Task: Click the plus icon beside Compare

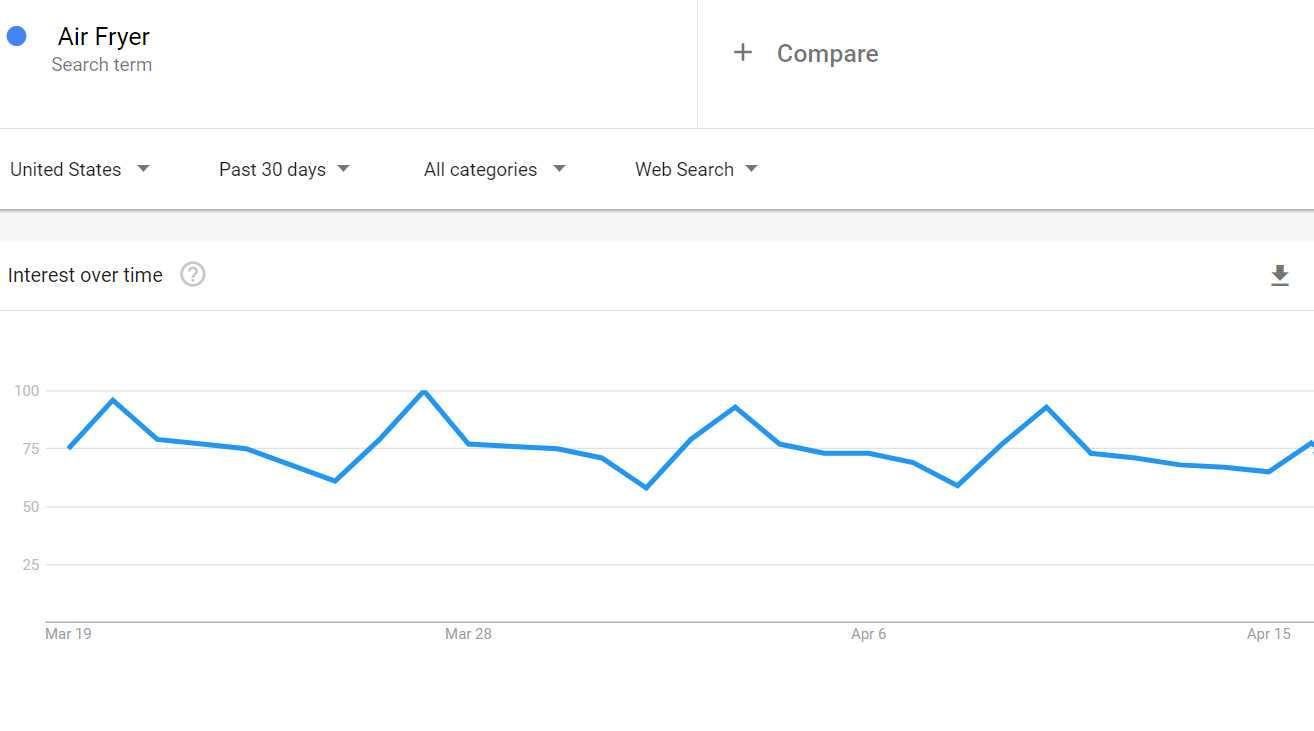Action: tap(742, 53)
